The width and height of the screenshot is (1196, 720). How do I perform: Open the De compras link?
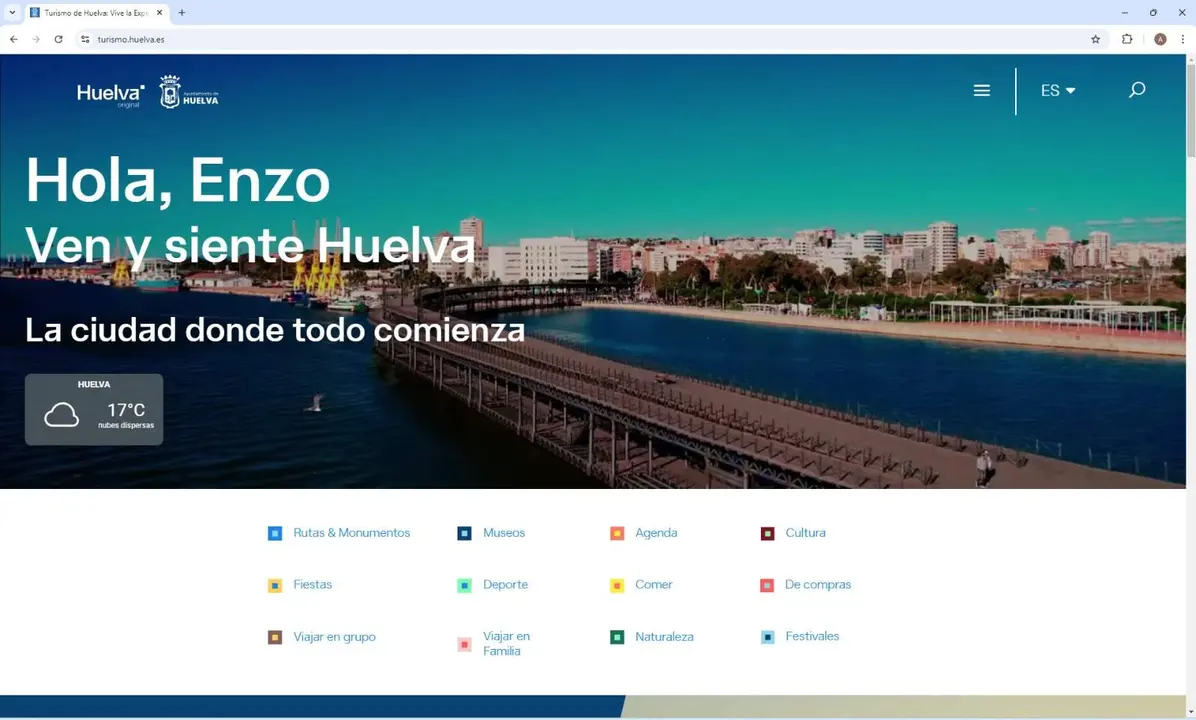point(818,585)
